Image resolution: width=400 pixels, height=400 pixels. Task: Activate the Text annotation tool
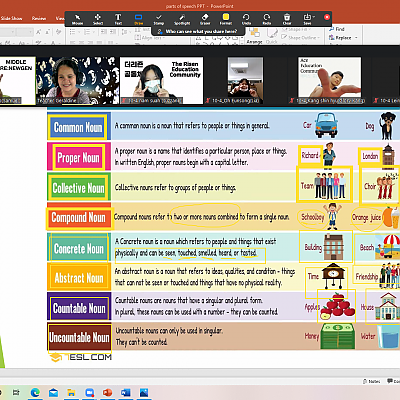118,19
